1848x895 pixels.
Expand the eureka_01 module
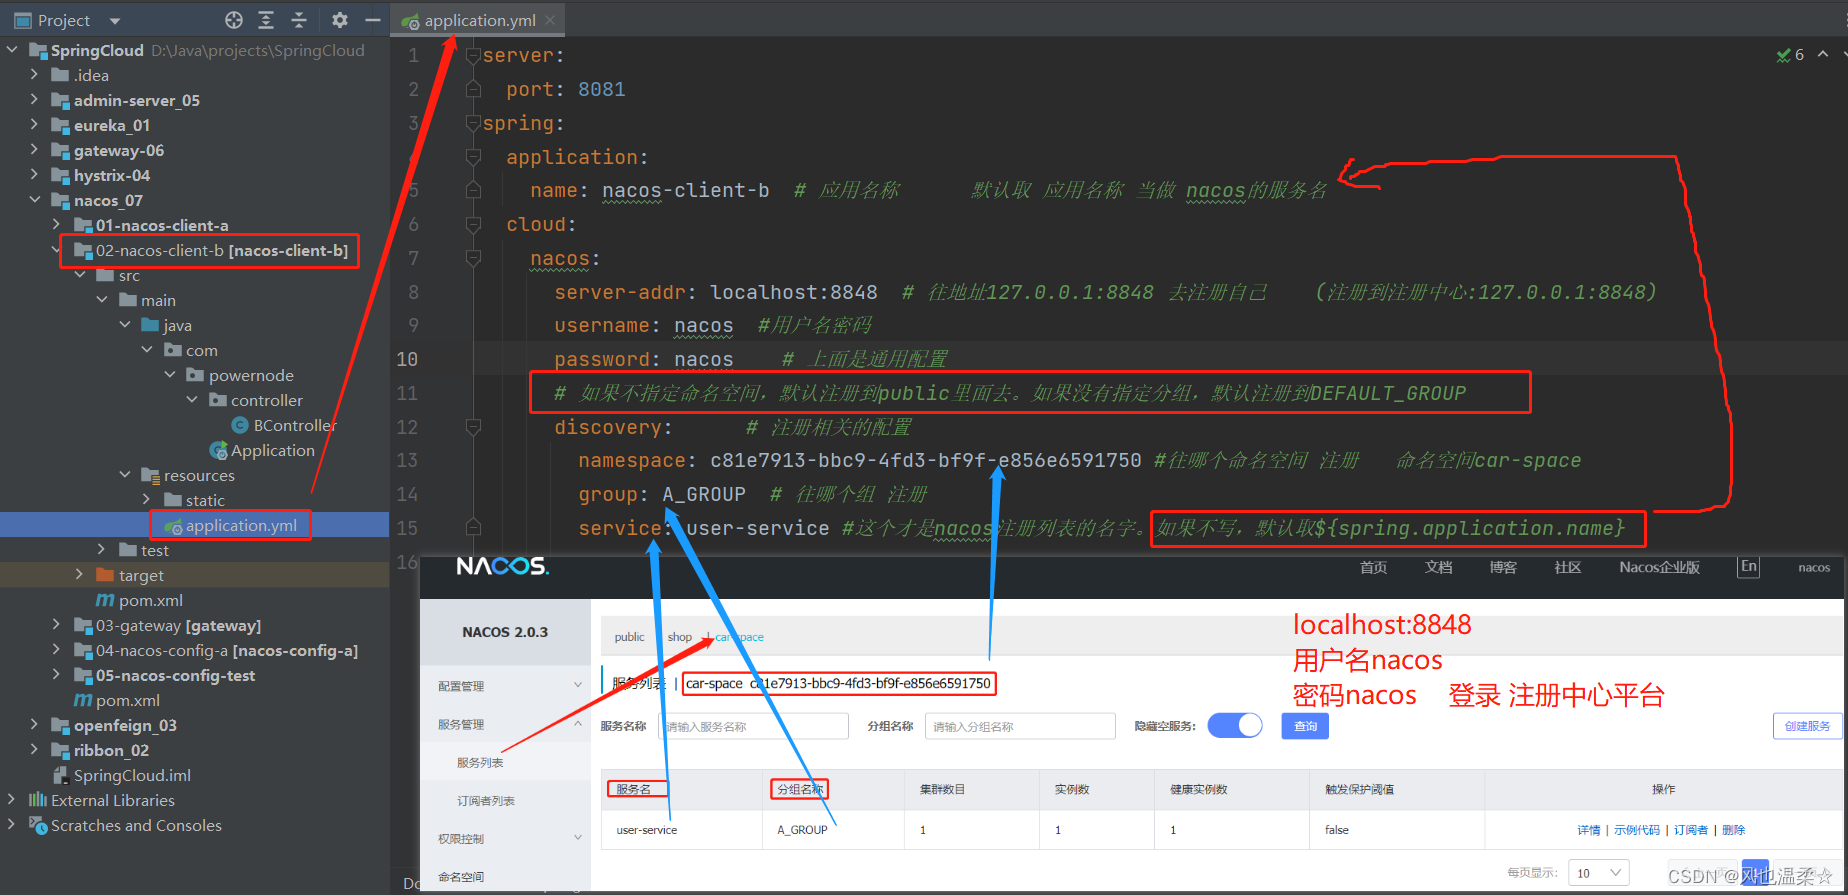click(34, 125)
